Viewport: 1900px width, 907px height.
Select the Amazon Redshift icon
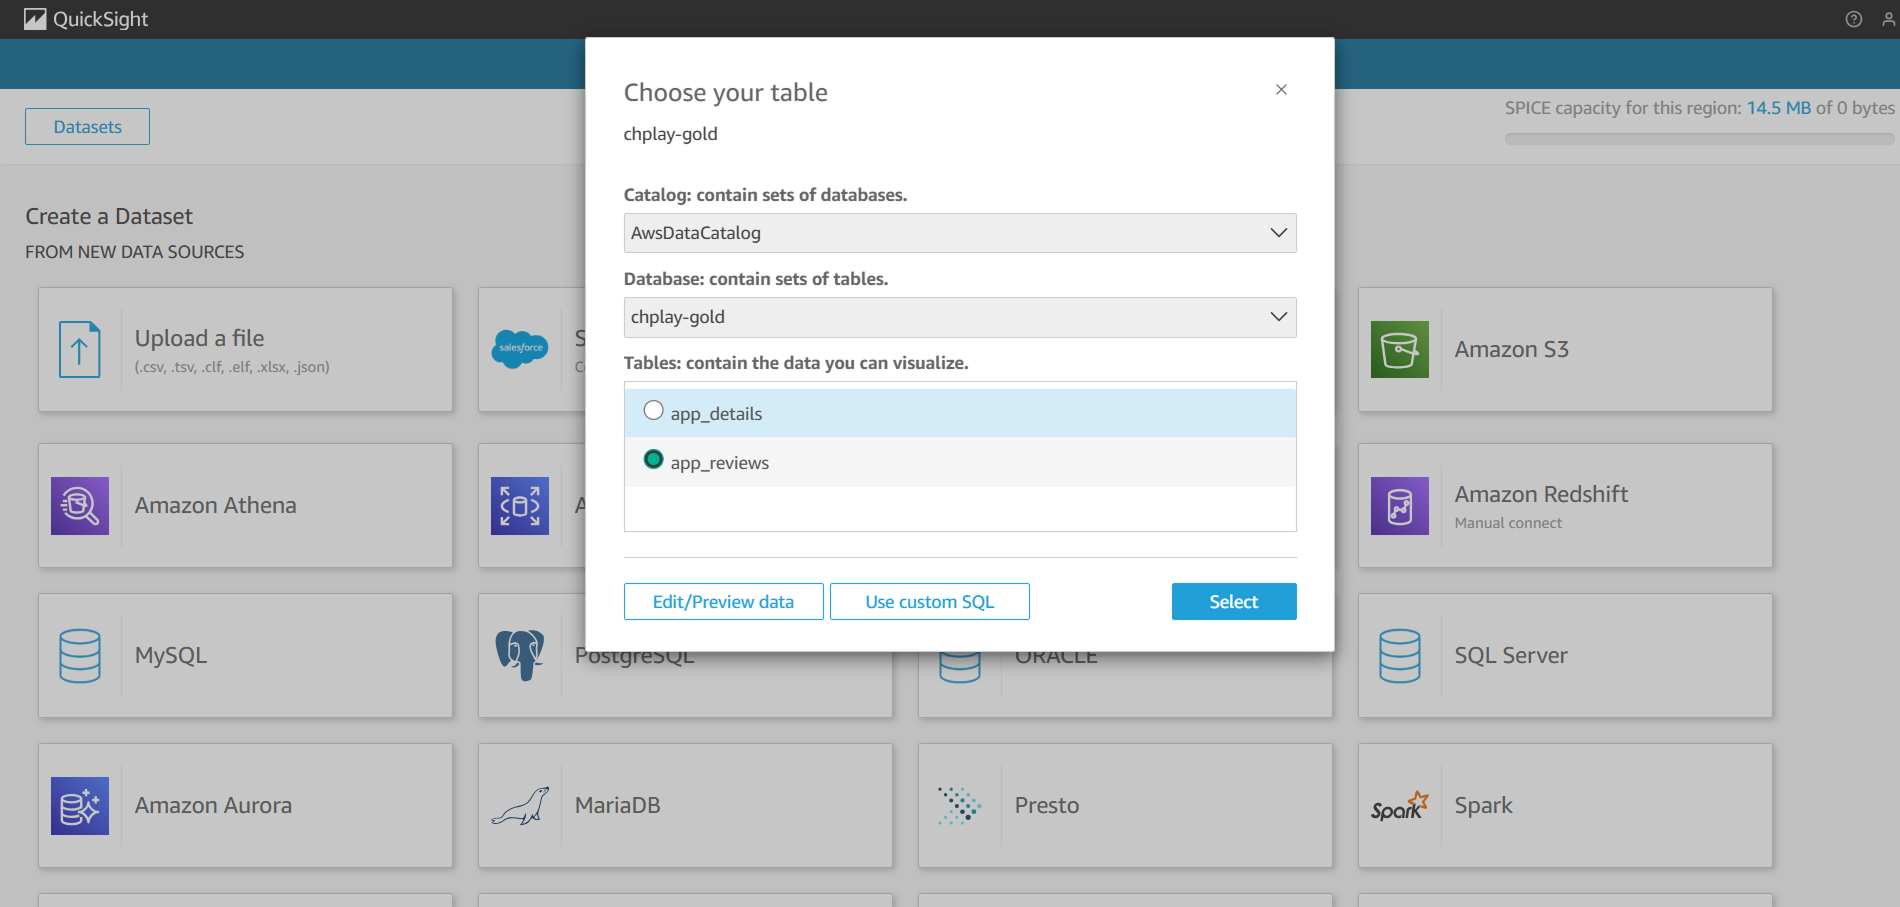pyautogui.click(x=1399, y=506)
